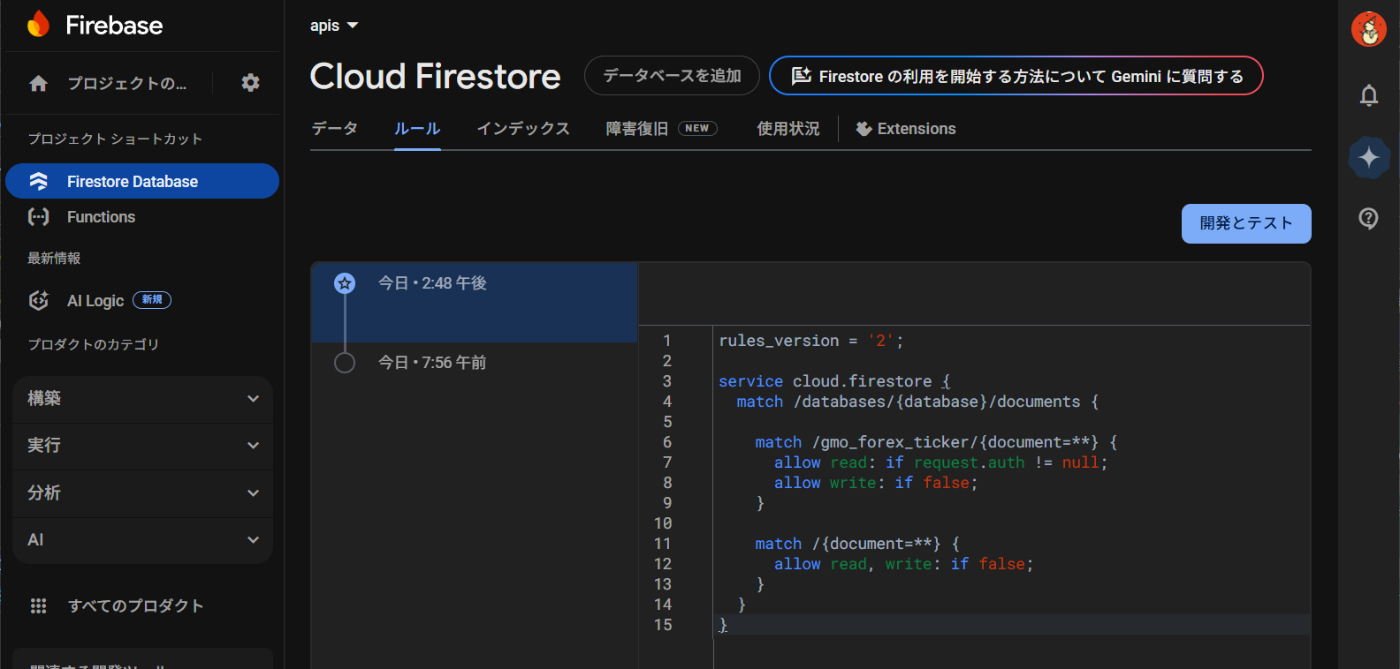The height and width of the screenshot is (669, 1400).
Task: Open Functions sidebar item
Action: tap(142, 216)
